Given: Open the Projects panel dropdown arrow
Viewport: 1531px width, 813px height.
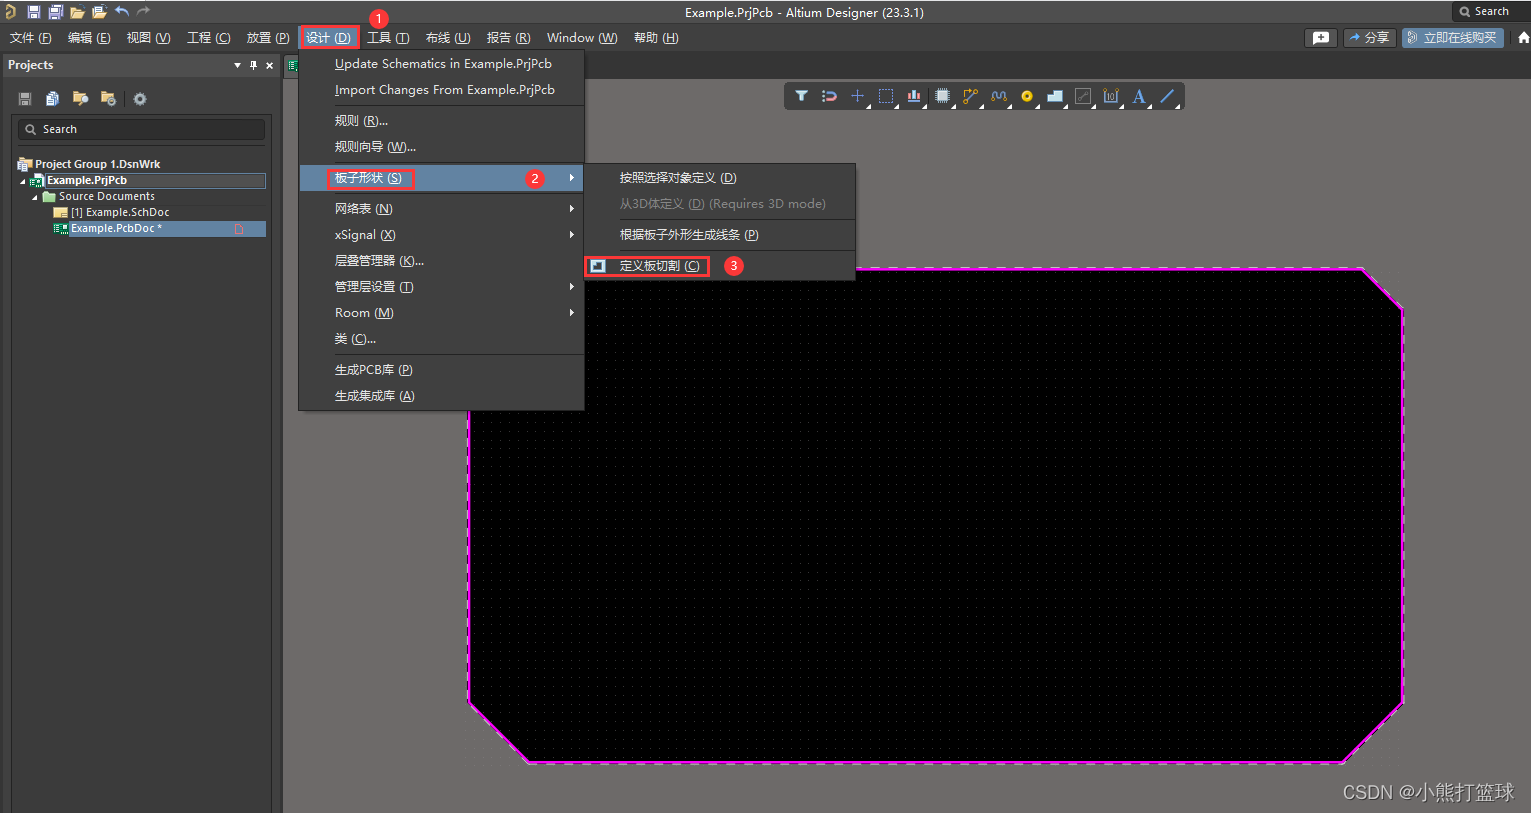Looking at the screenshot, I should click(237, 65).
